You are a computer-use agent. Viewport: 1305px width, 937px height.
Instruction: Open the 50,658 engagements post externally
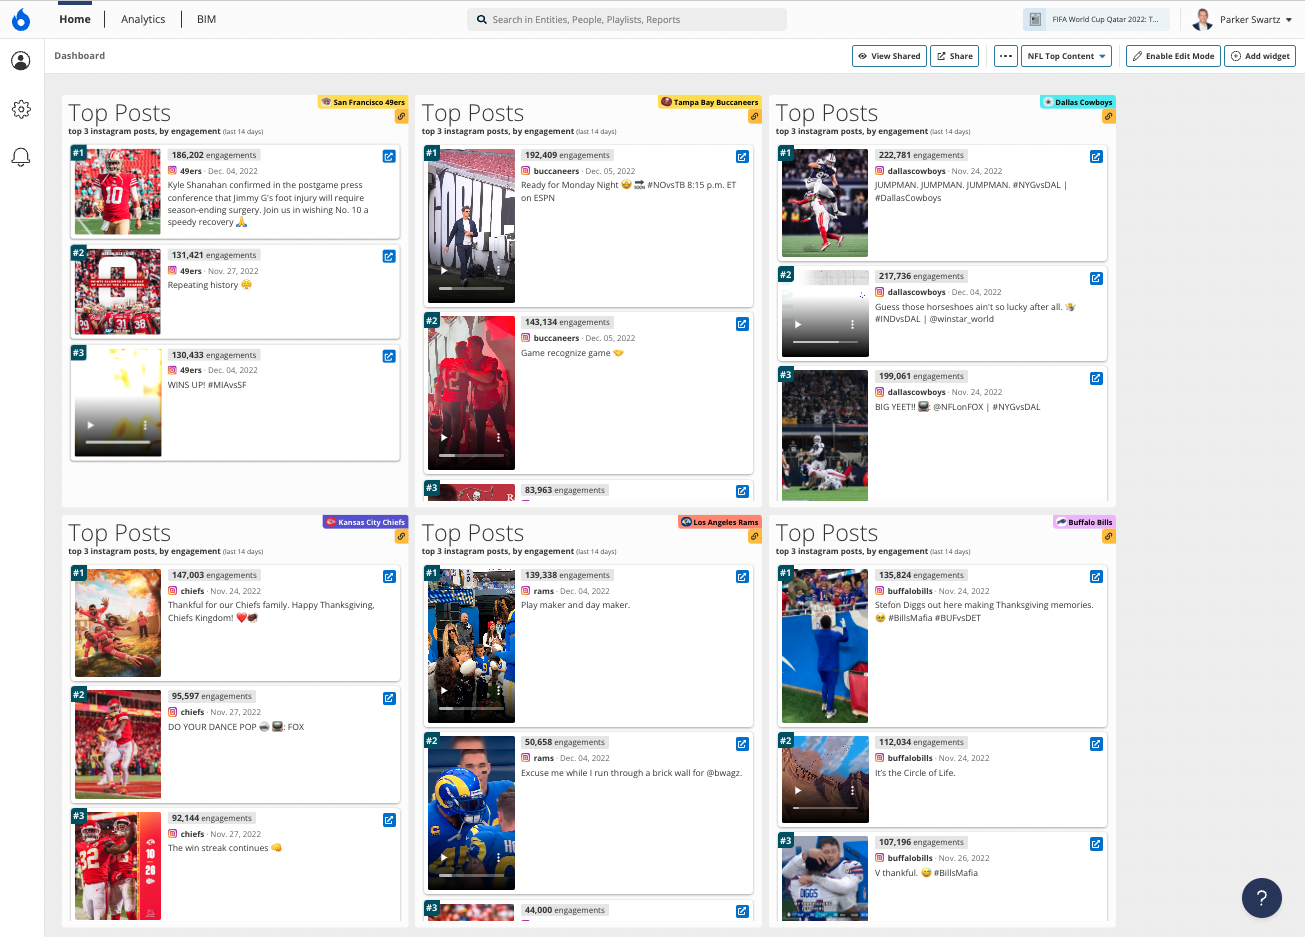(742, 743)
